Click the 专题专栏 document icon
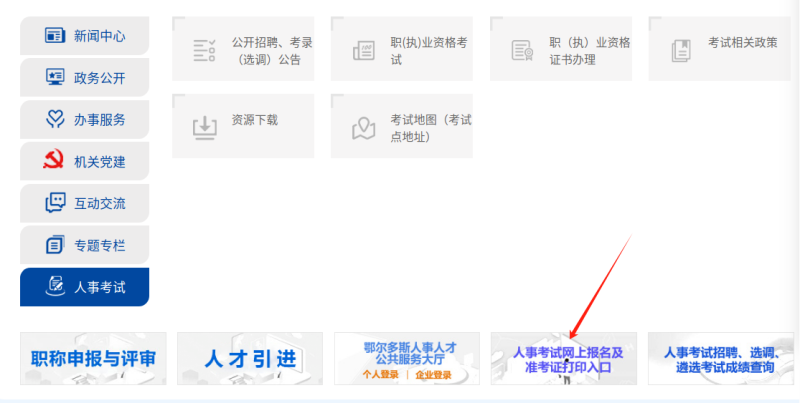Screen dimensions: 800x403 click(55, 245)
